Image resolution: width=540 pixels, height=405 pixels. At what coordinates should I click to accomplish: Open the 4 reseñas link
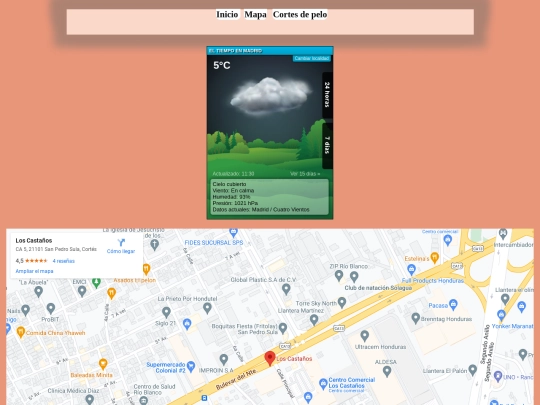point(64,261)
